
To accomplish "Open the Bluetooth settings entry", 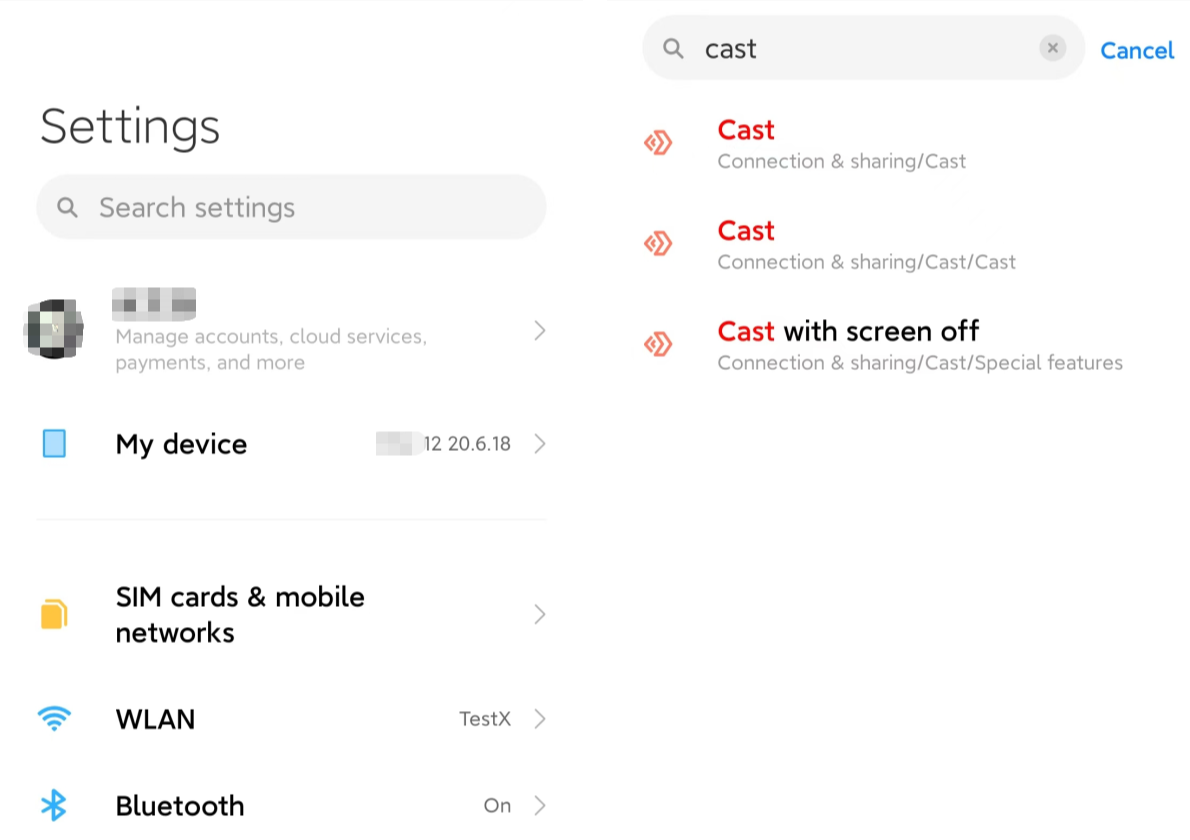I will [x=291, y=805].
